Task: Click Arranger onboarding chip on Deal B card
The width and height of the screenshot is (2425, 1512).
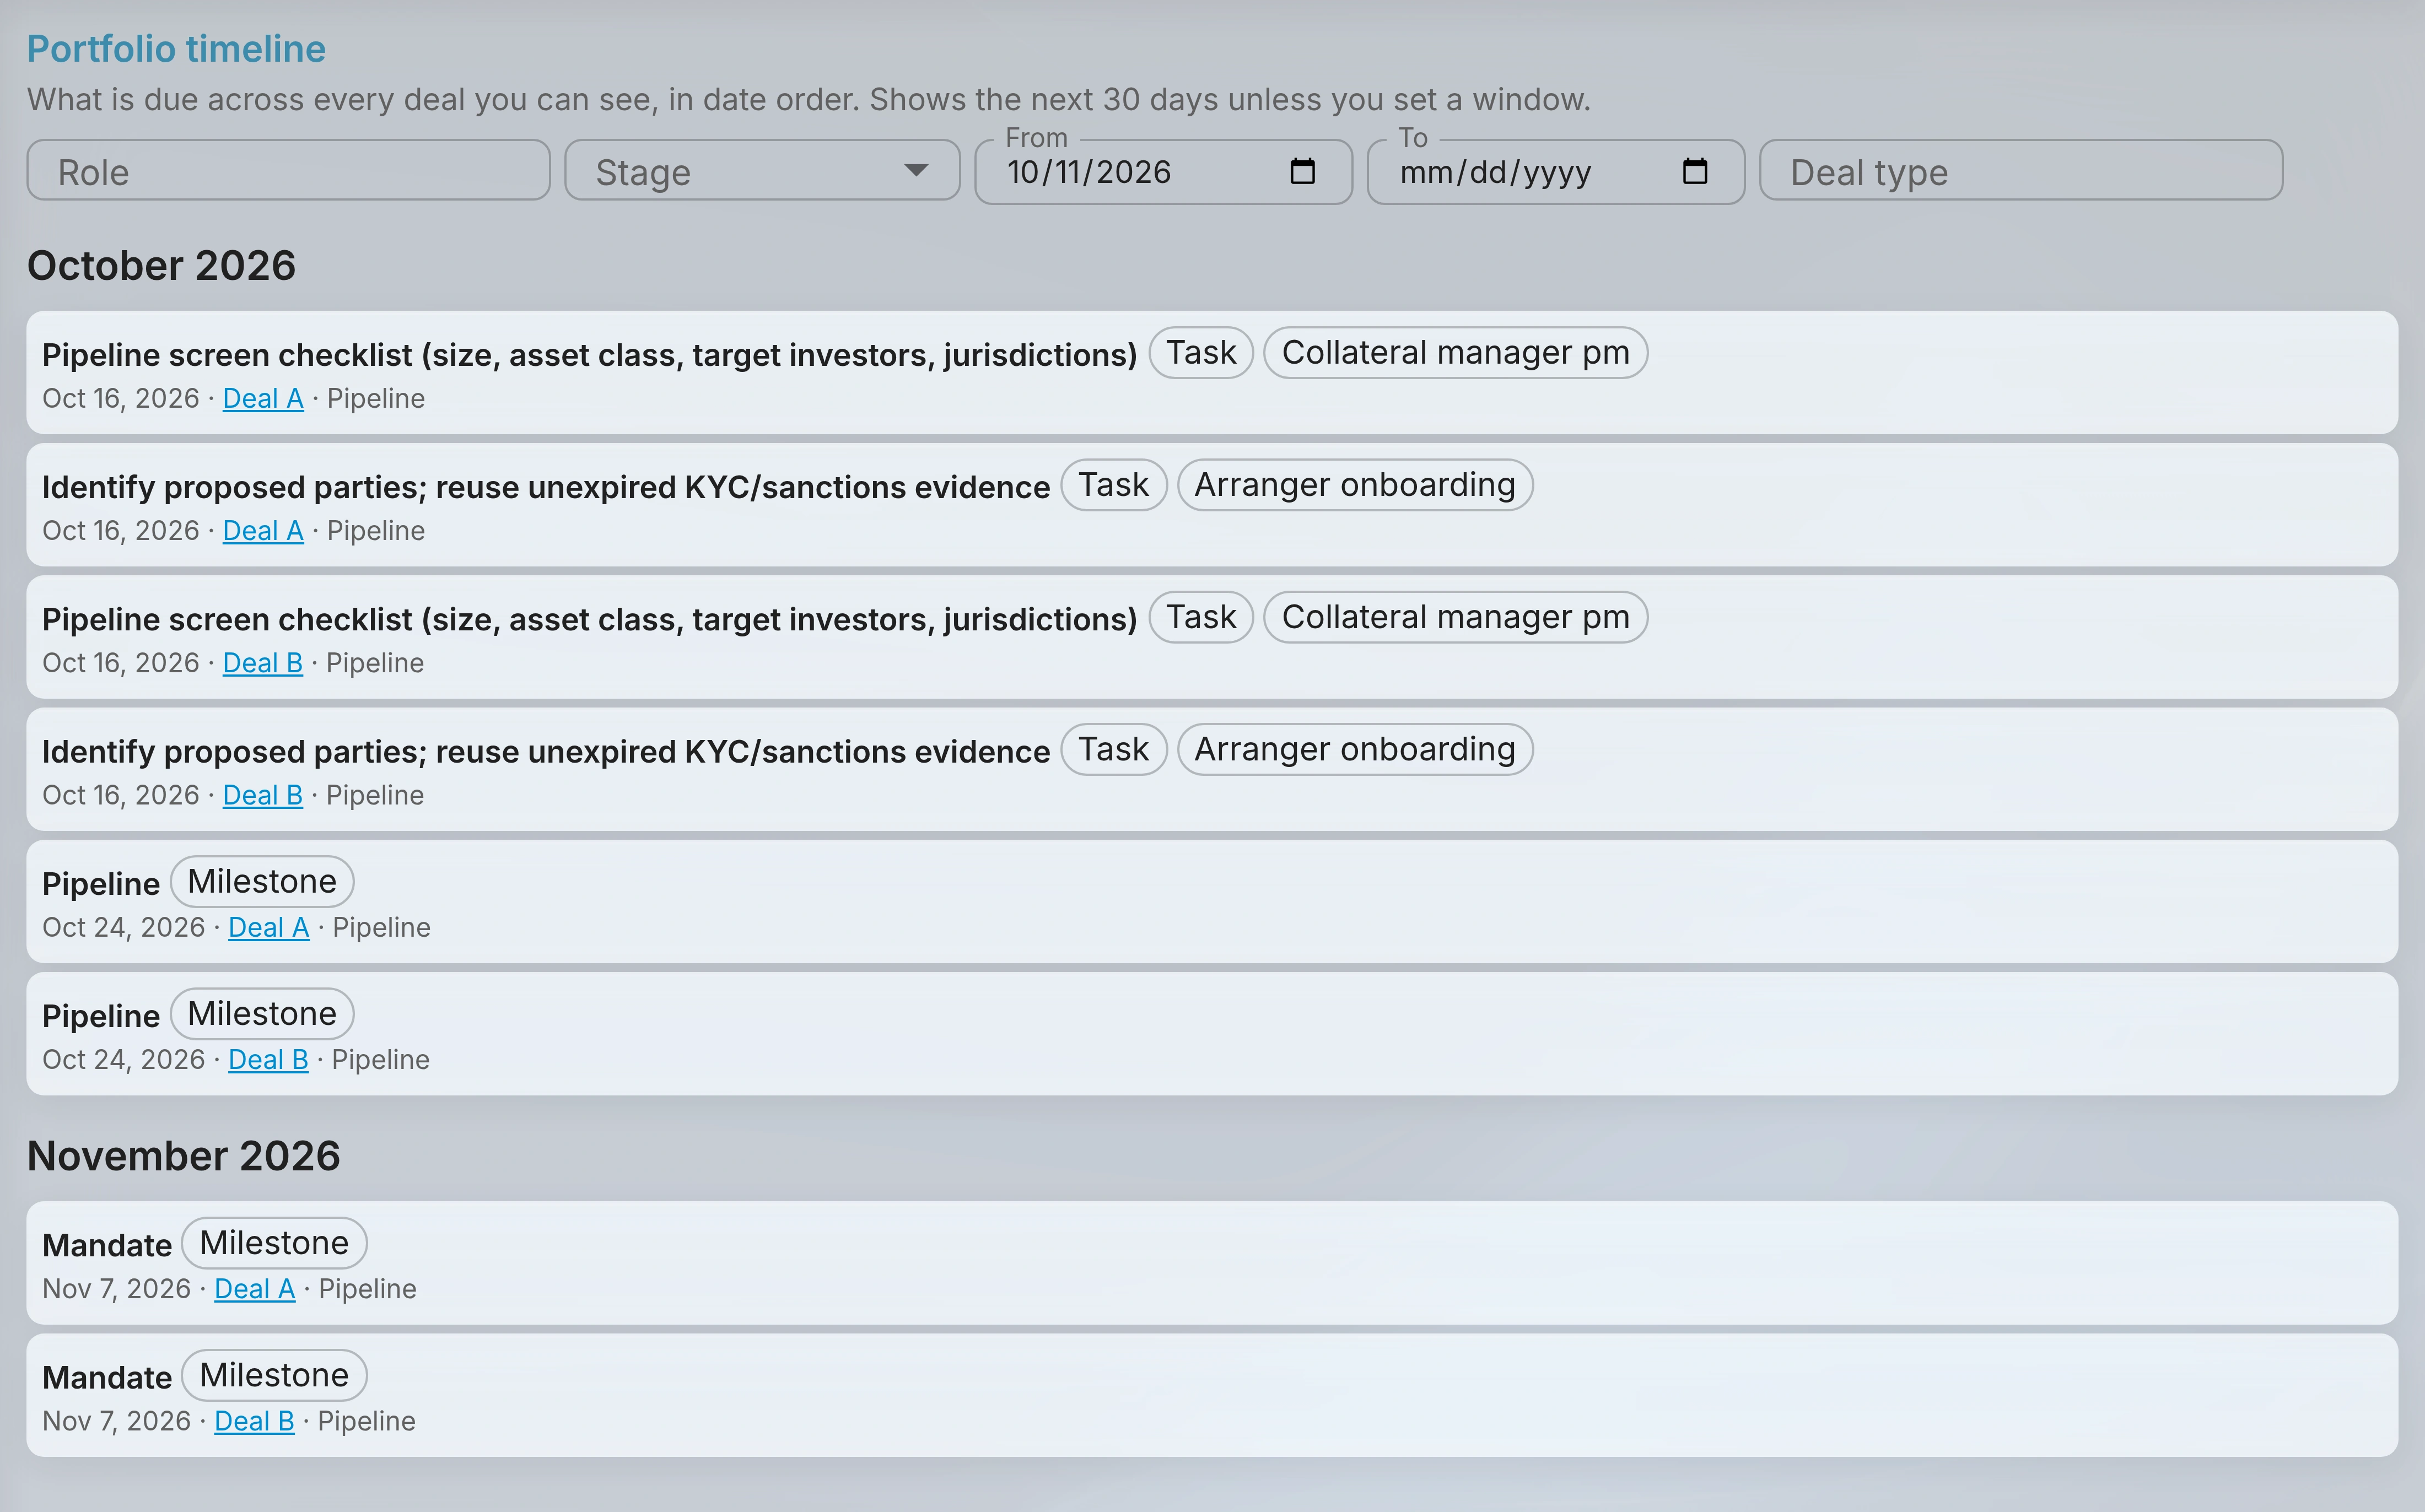Action: 1355,748
